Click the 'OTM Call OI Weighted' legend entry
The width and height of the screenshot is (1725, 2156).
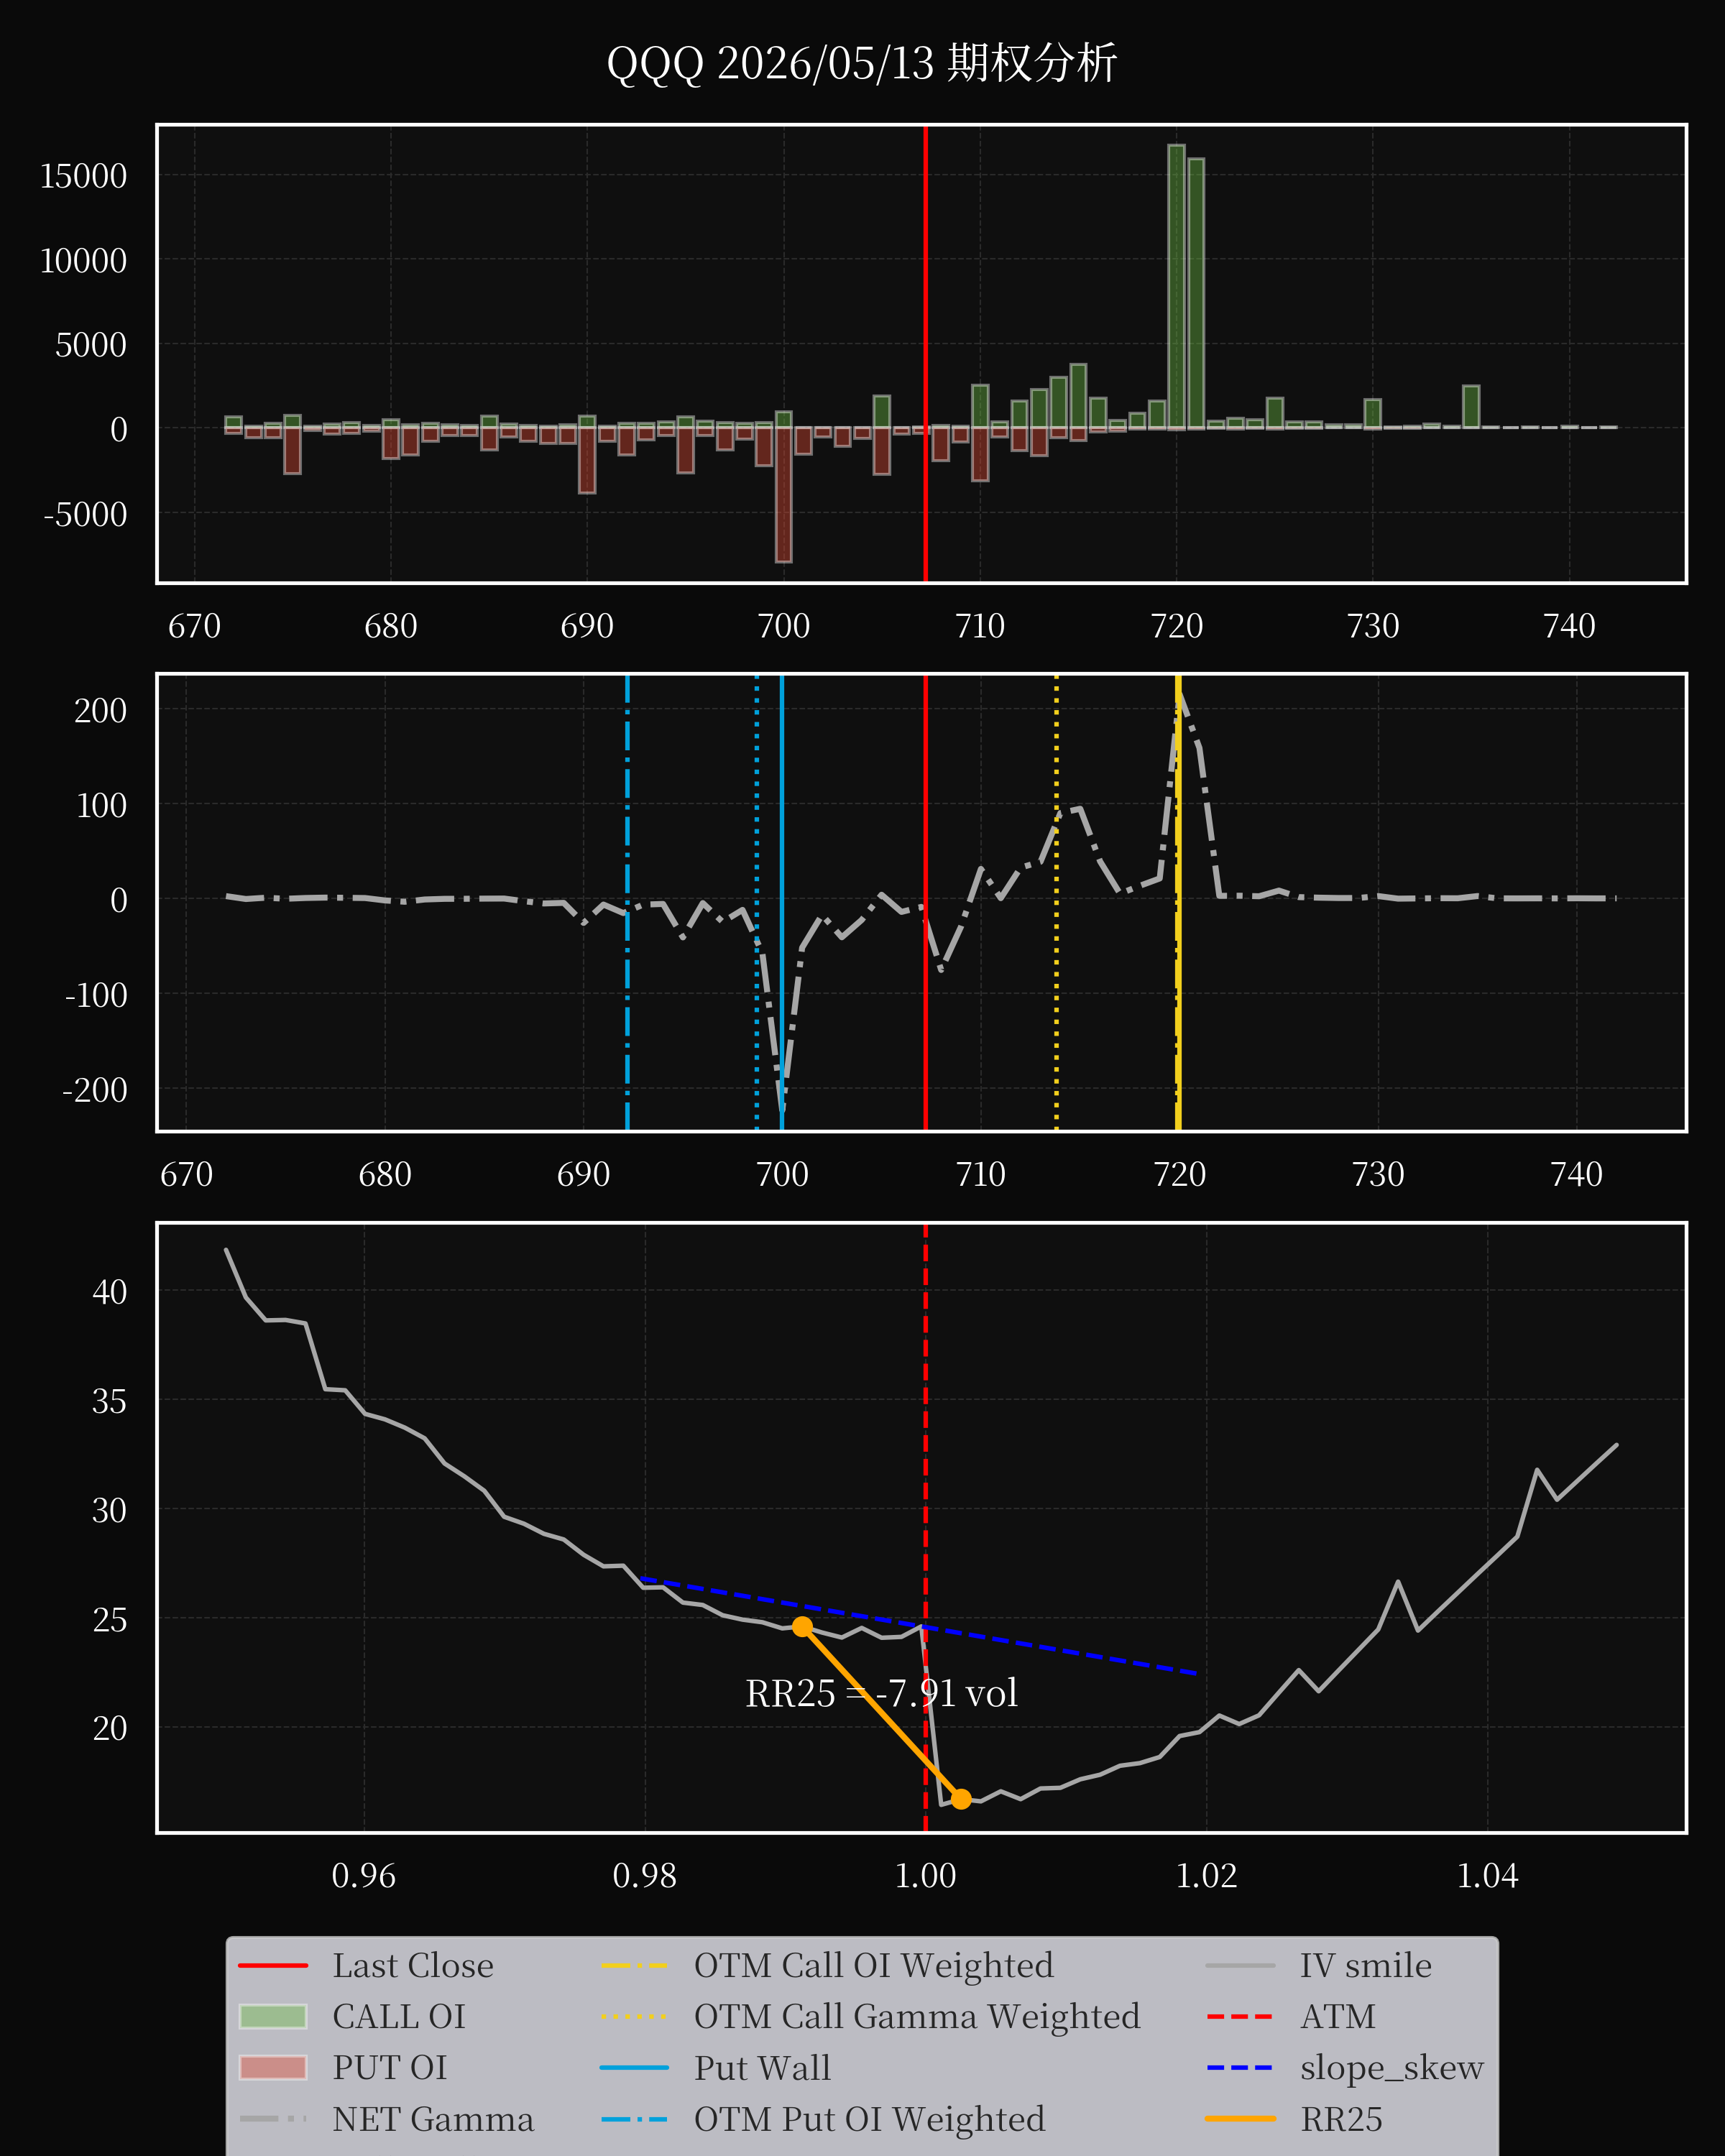(x=874, y=1965)
